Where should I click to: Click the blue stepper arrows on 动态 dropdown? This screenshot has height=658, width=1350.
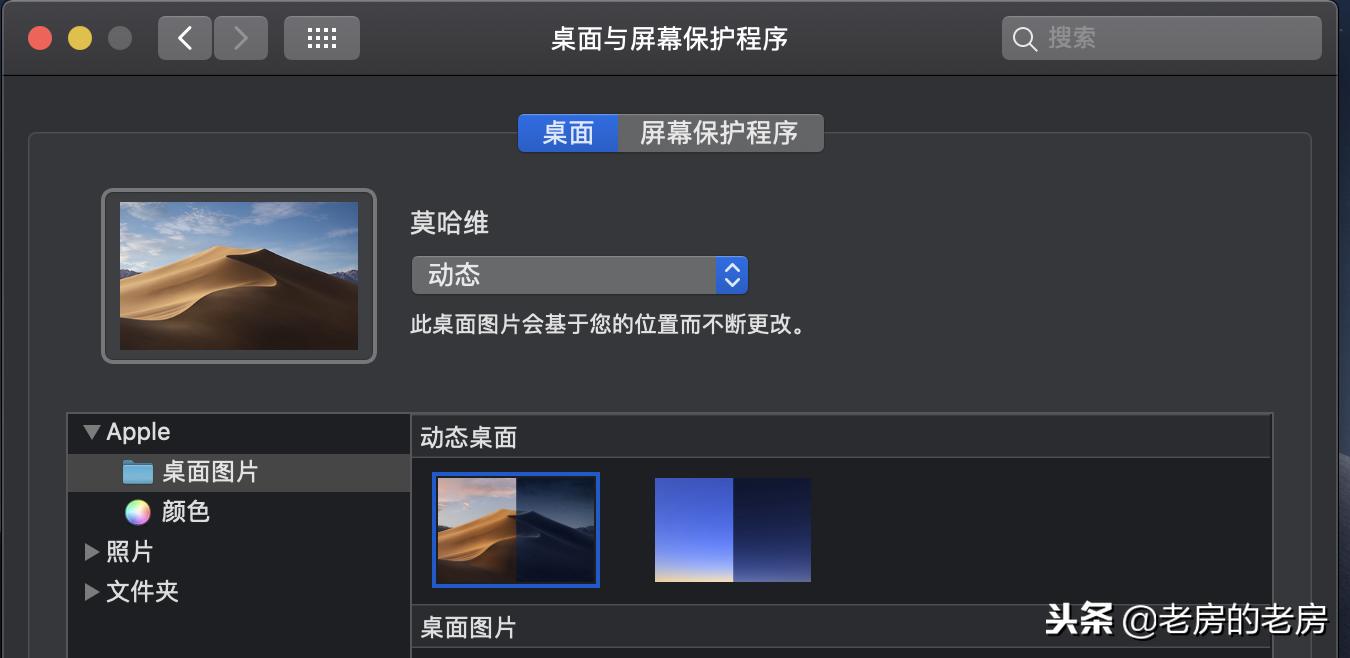[x=732, y=274]
